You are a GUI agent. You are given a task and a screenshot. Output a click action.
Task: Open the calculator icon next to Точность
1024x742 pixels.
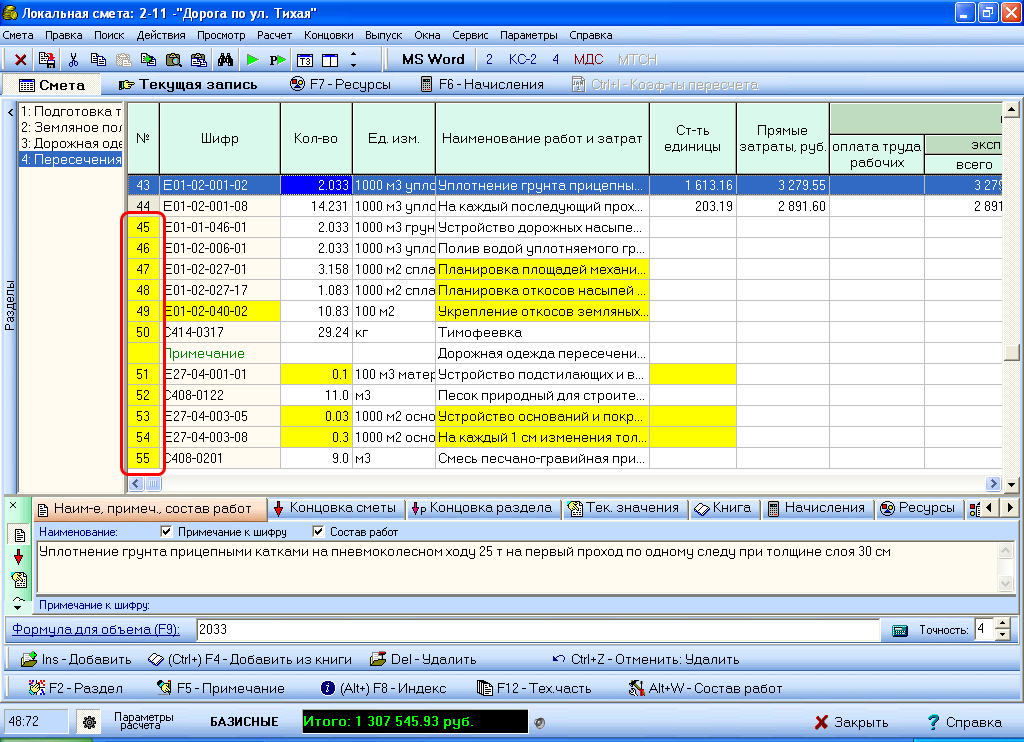pyautogui.click(x=899, y=630)
